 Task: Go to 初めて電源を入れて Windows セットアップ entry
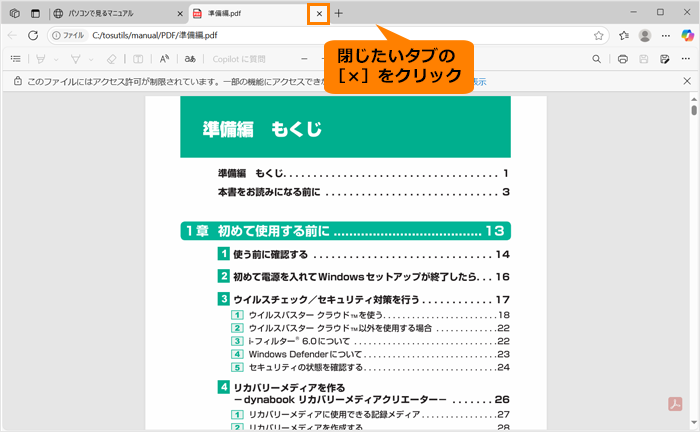pyautogui.click(x=363, y=277)
